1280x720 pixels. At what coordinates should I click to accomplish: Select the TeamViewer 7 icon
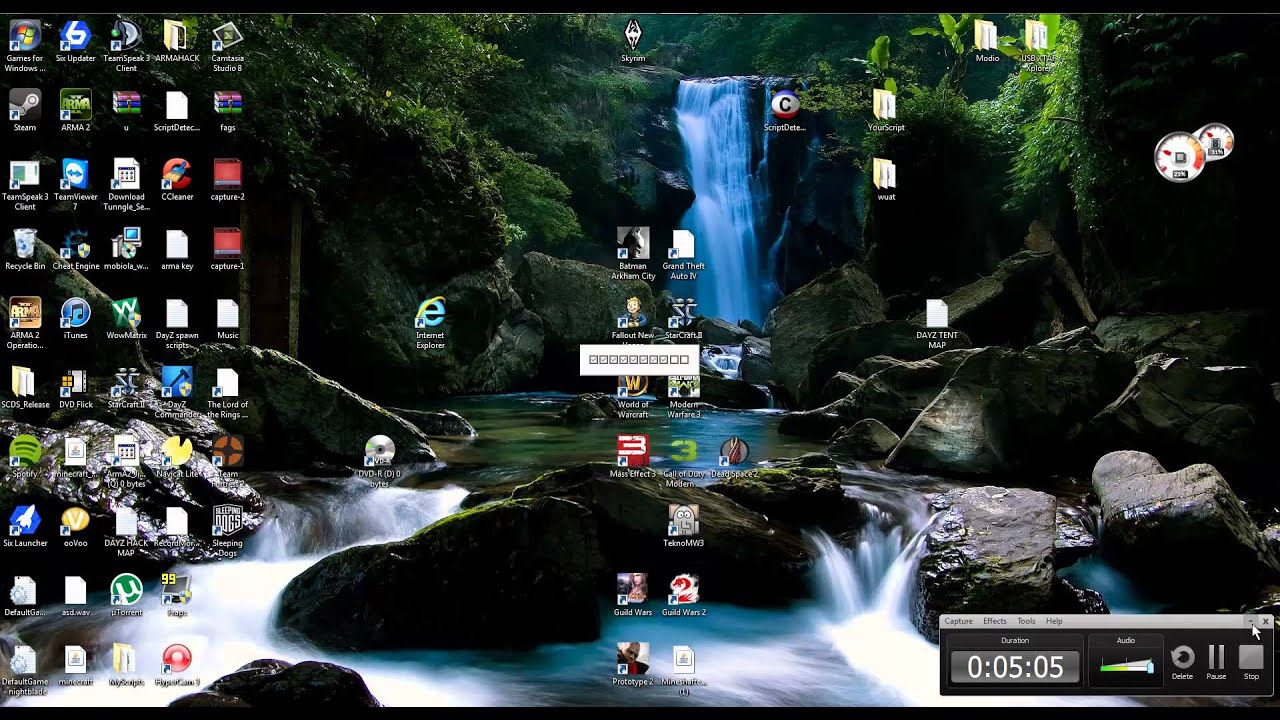[75, 184]
